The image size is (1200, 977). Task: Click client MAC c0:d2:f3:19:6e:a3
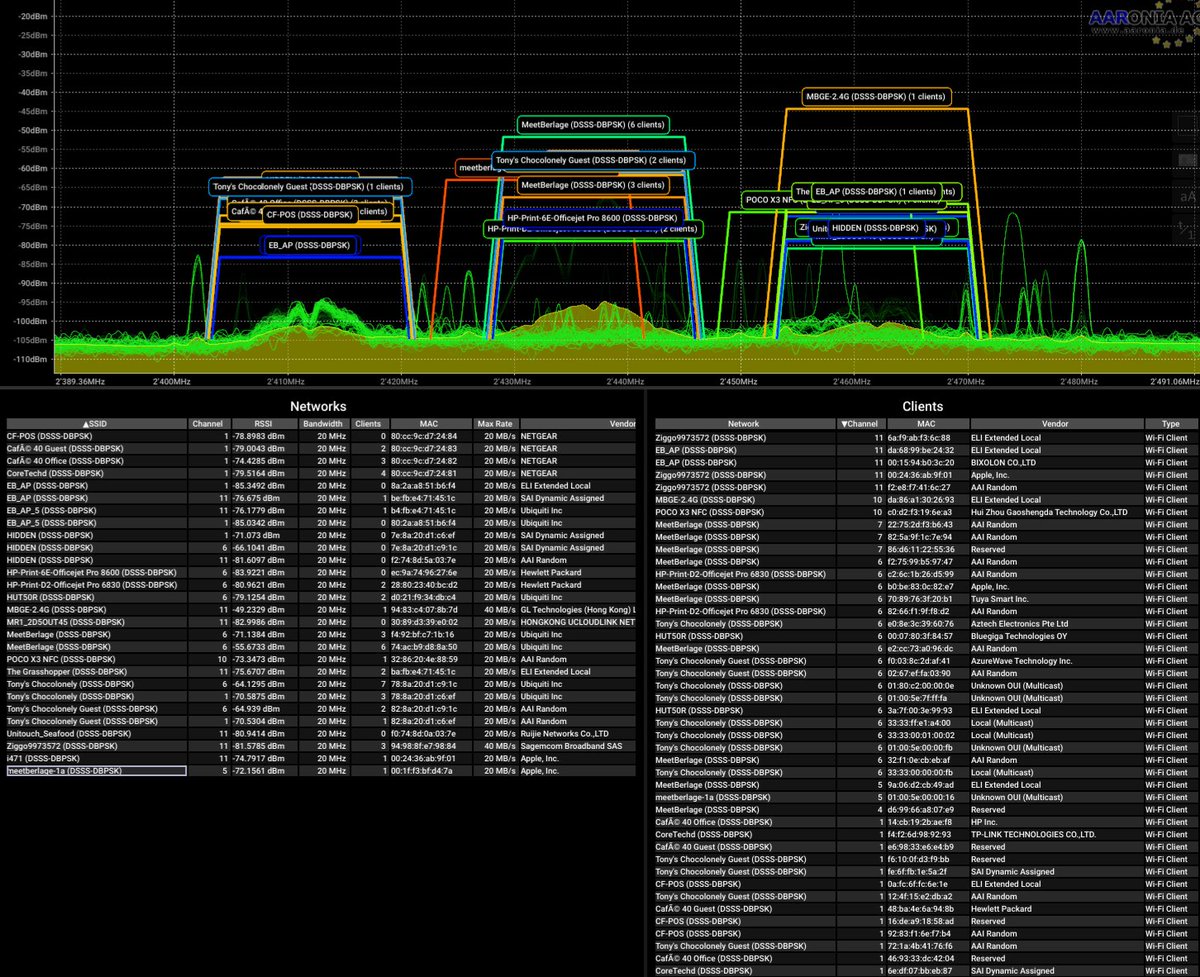point(919,512)
